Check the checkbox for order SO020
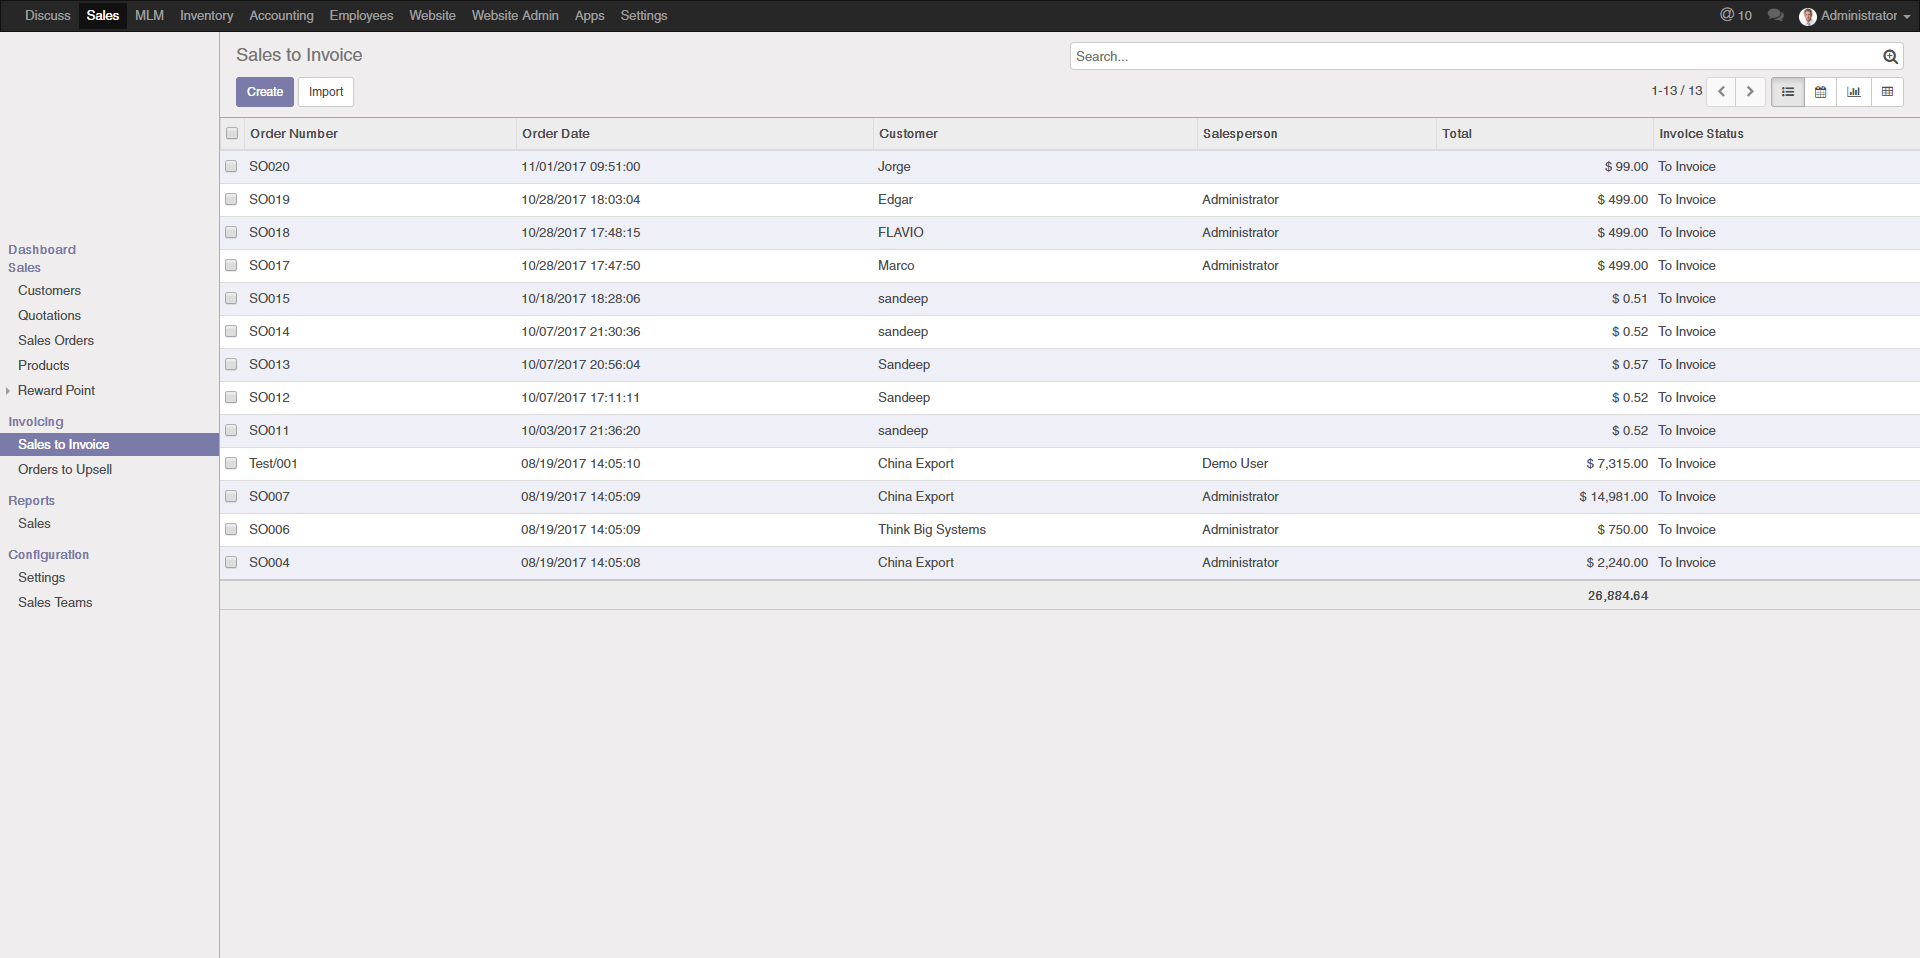1920x958 pixels. pos(231,166)
